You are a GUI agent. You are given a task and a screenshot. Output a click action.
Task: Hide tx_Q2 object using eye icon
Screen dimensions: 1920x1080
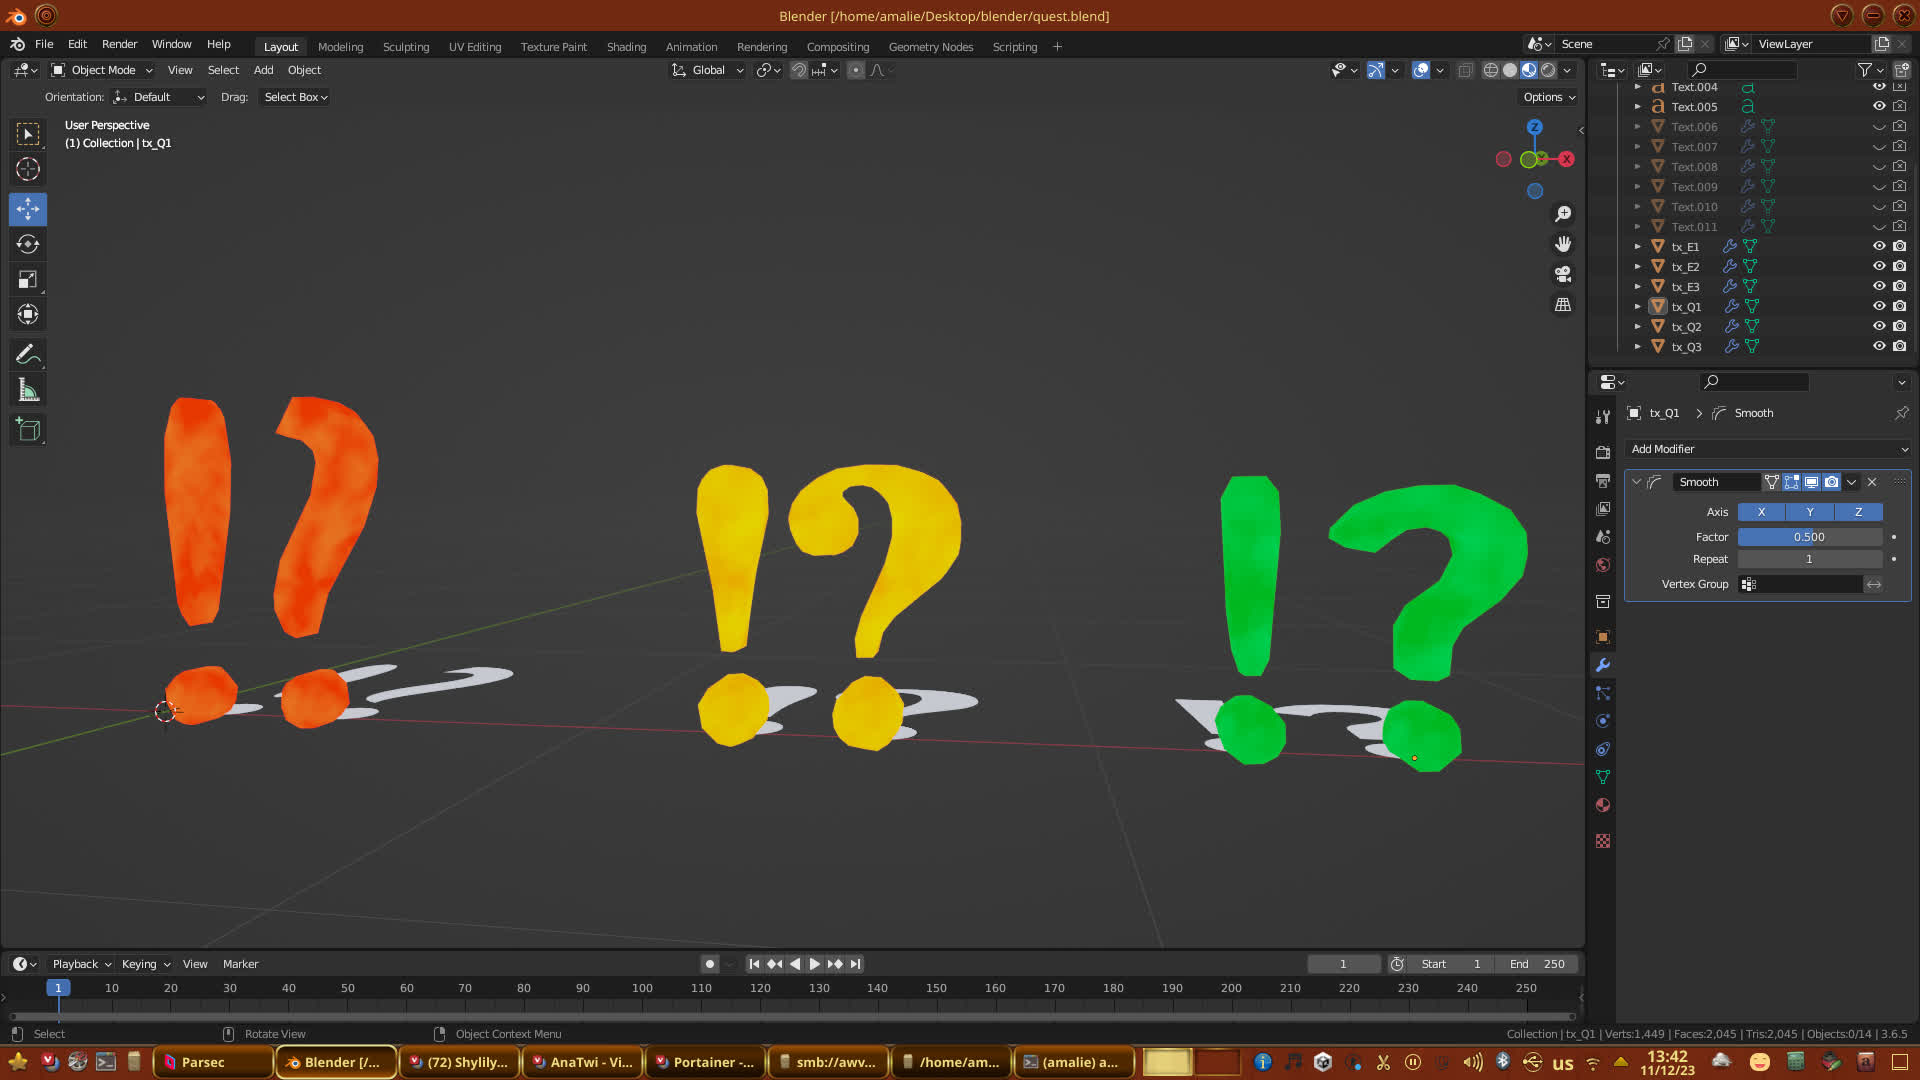(1879, 326)
